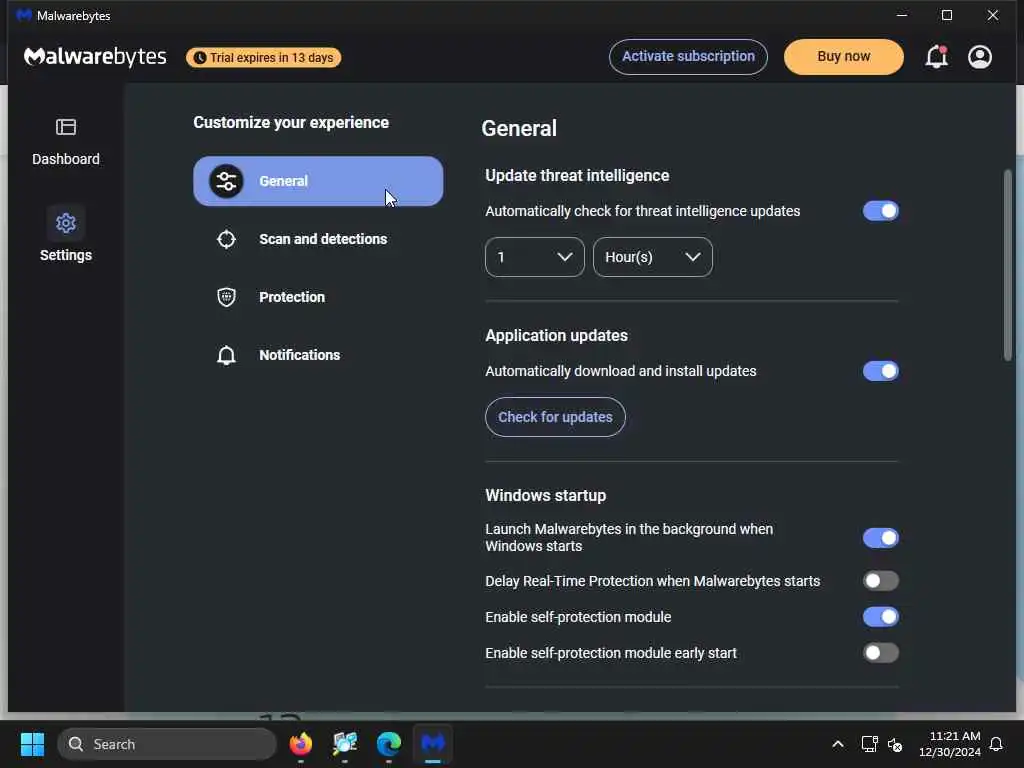Viewport: 1024px width, 768px height.
Task: Open the Dashboard from the sidebar
Action: point(66,142)
